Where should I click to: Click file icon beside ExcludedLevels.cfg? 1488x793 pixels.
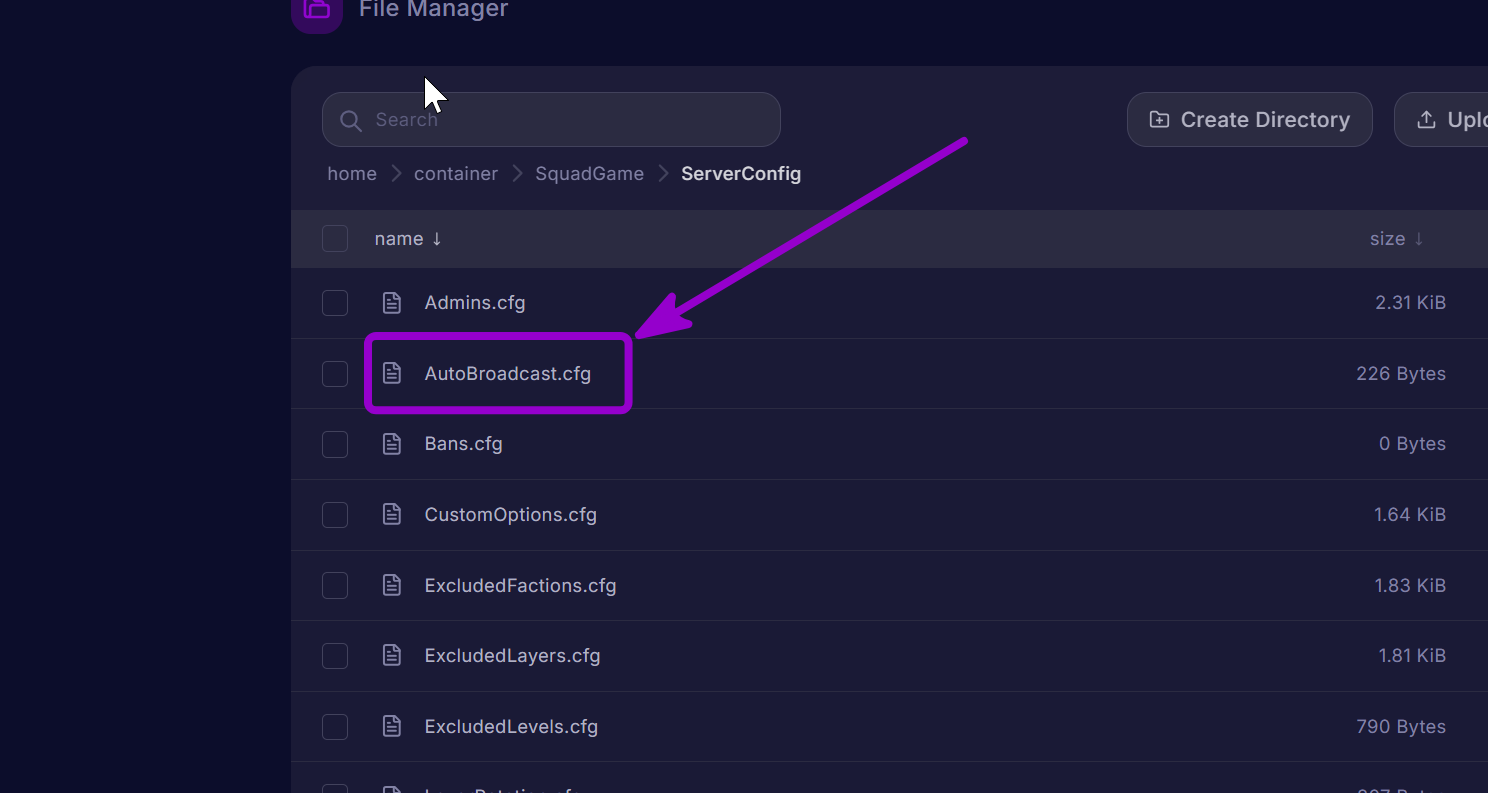pyautogui.click(x=392, y=727)
